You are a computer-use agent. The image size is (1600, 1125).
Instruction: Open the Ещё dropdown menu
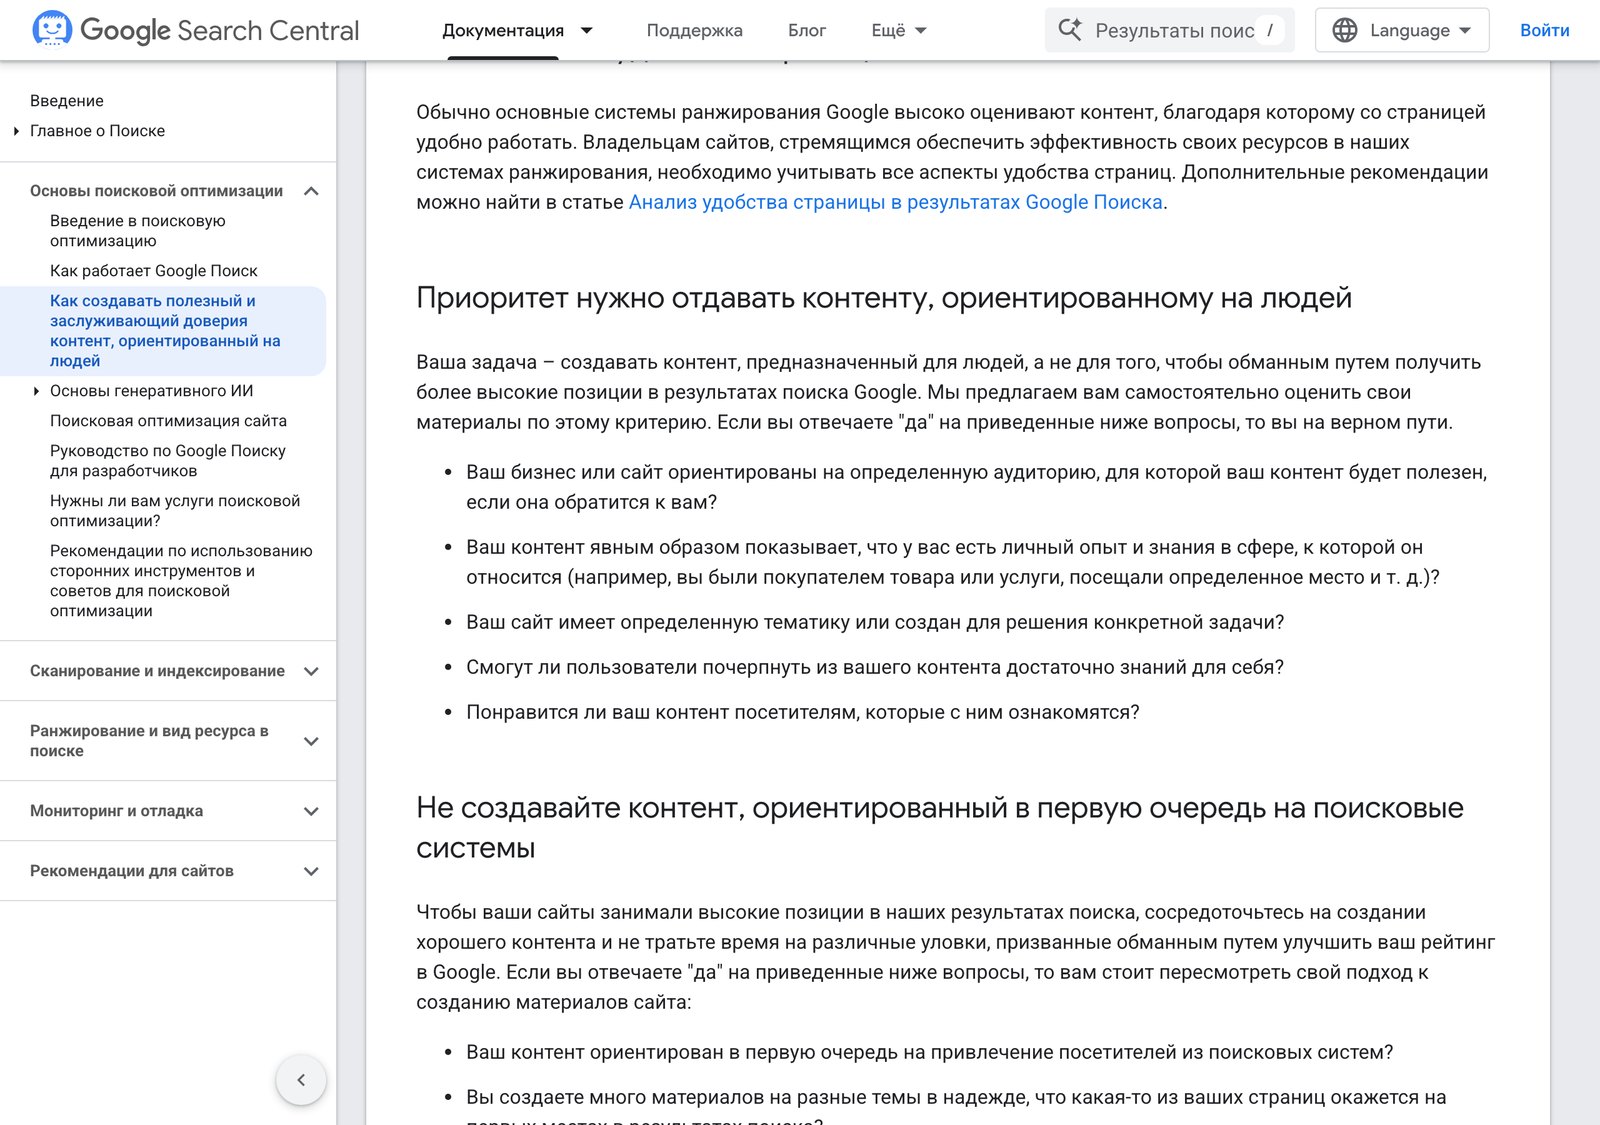coord(899,30)
